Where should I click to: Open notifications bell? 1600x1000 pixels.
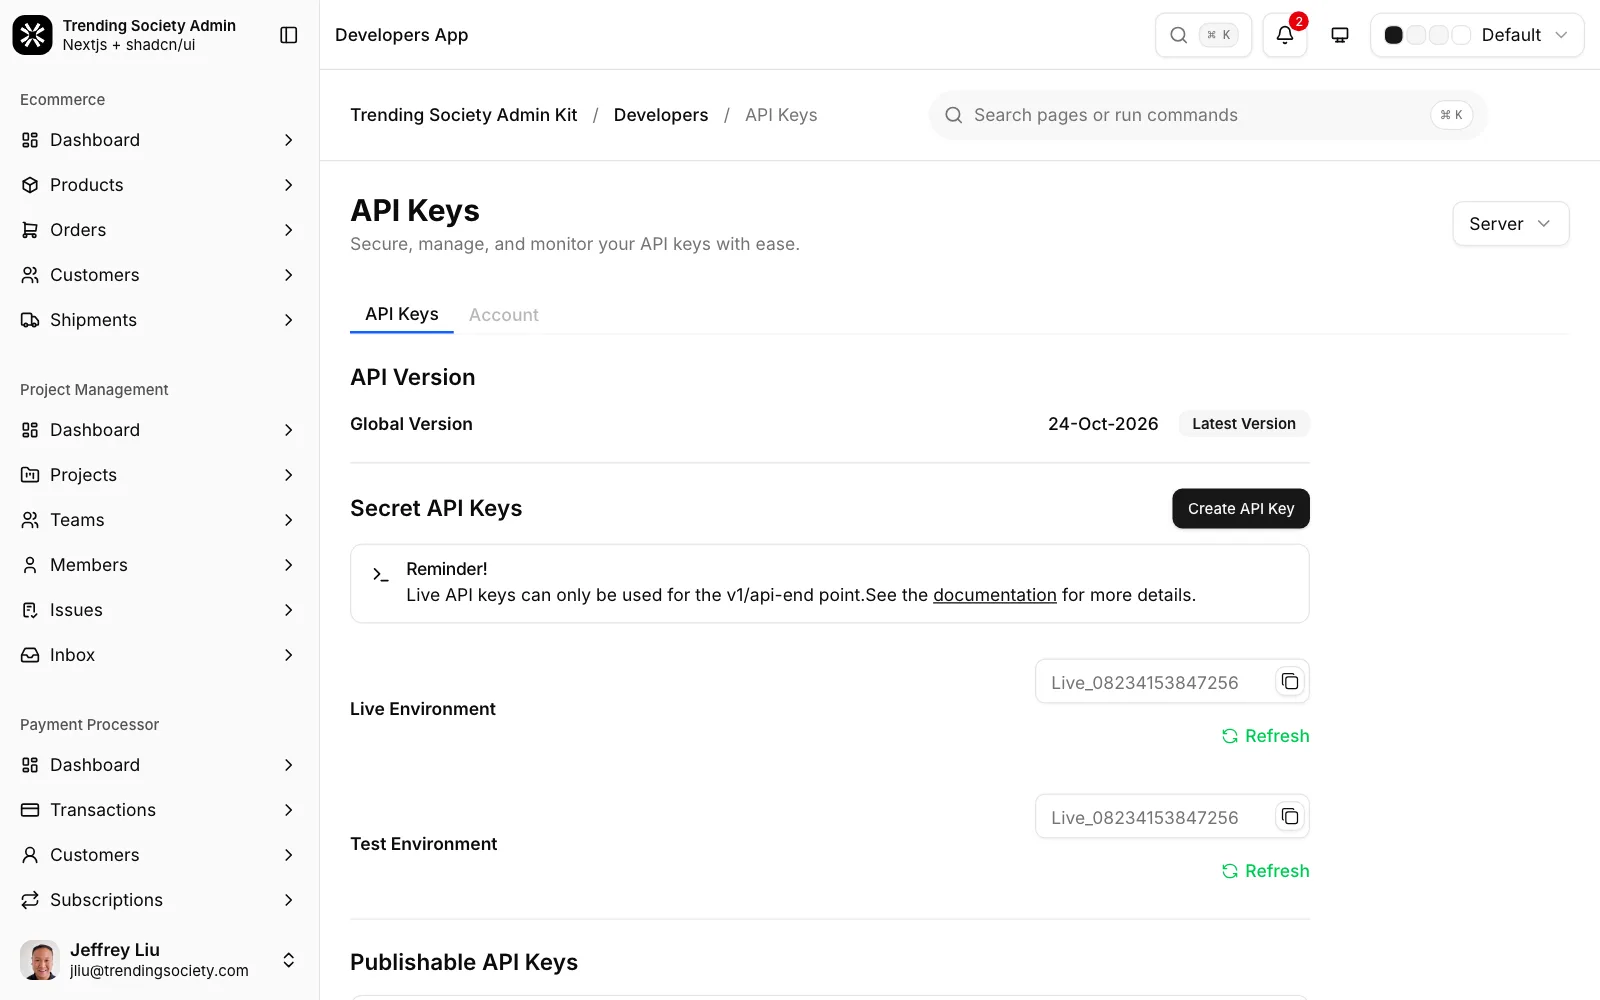pyautogui.click(x=1285, y=35)
